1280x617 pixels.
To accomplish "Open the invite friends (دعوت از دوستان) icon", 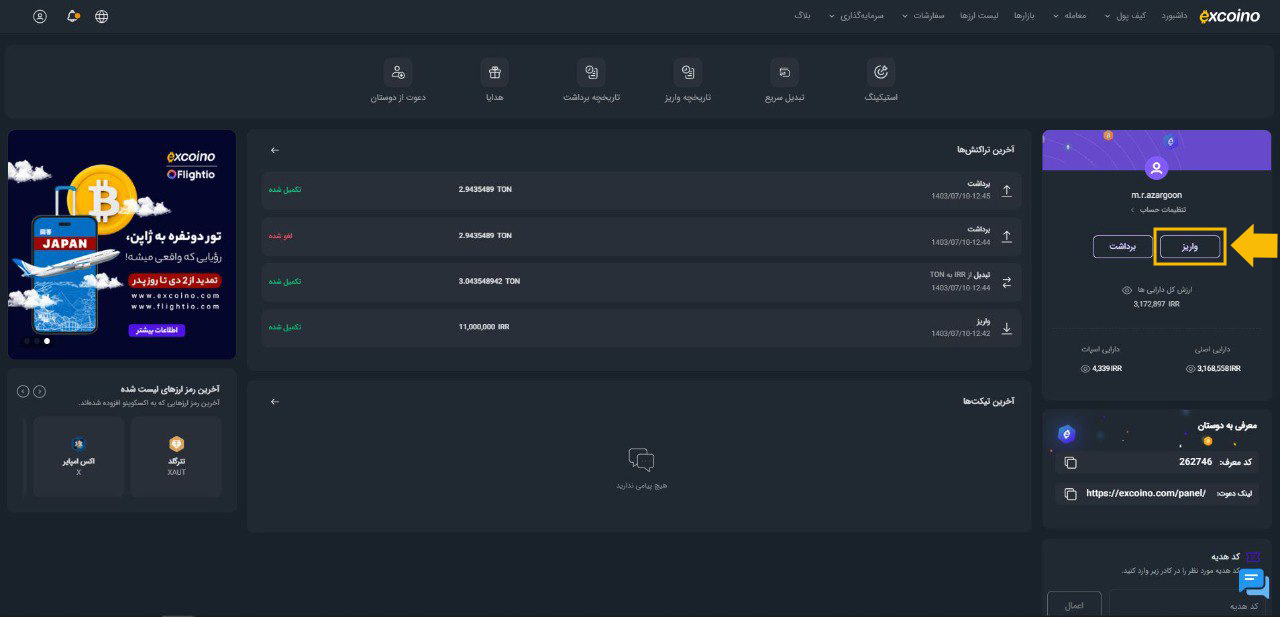I will click(x=398, y=72).
